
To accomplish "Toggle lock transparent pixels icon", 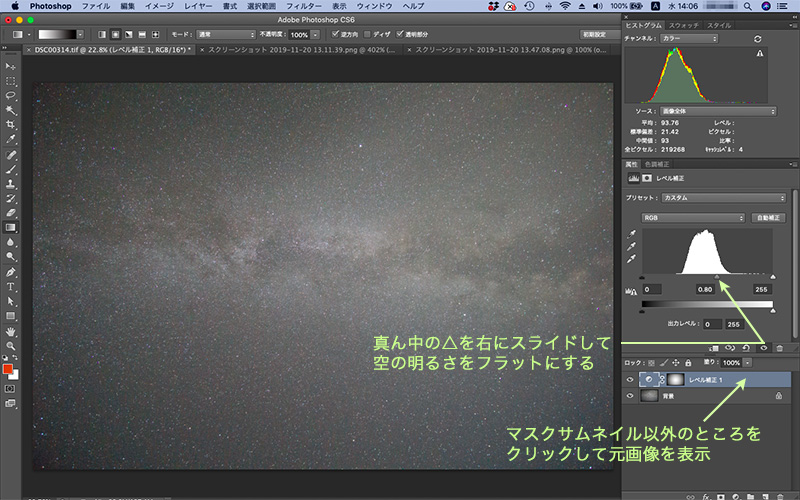I will point(652,363).
